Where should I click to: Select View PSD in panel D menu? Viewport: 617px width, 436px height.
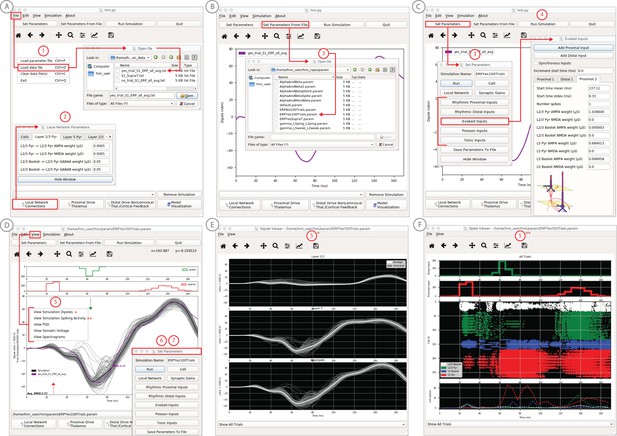point(41,324)
